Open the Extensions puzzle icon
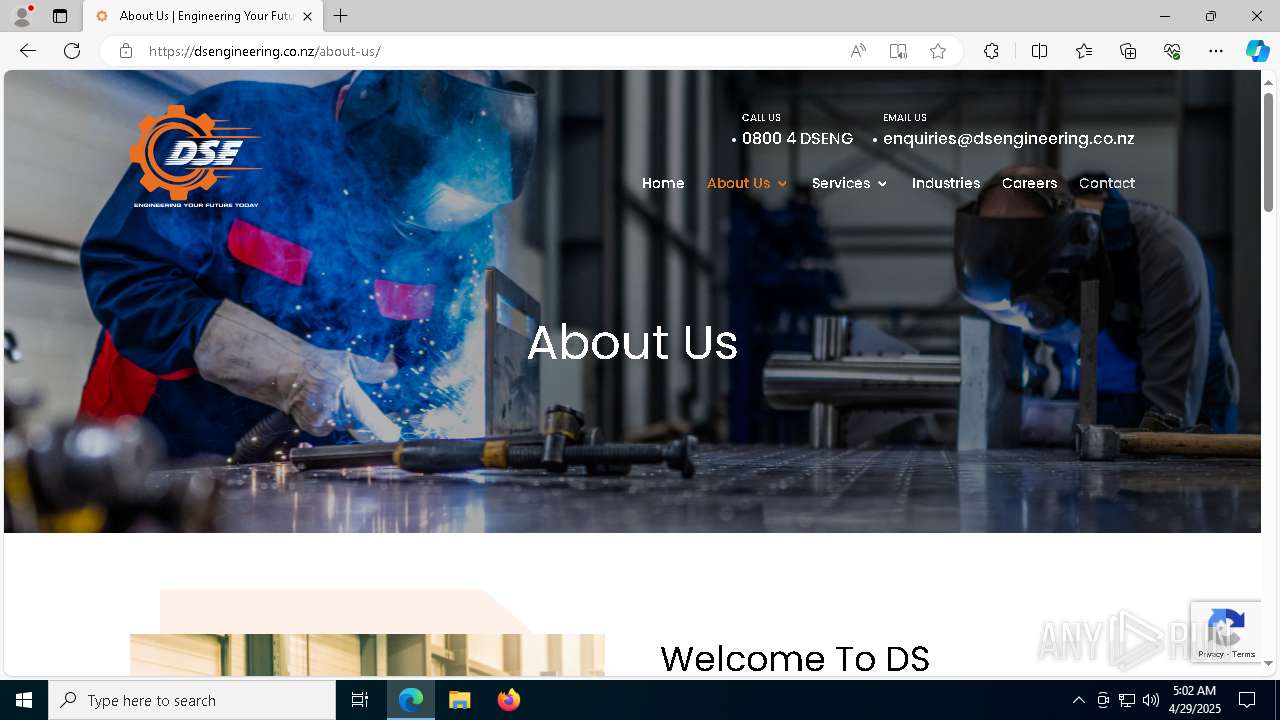This screenshot has height=720, width=1280. coord(991,51)
